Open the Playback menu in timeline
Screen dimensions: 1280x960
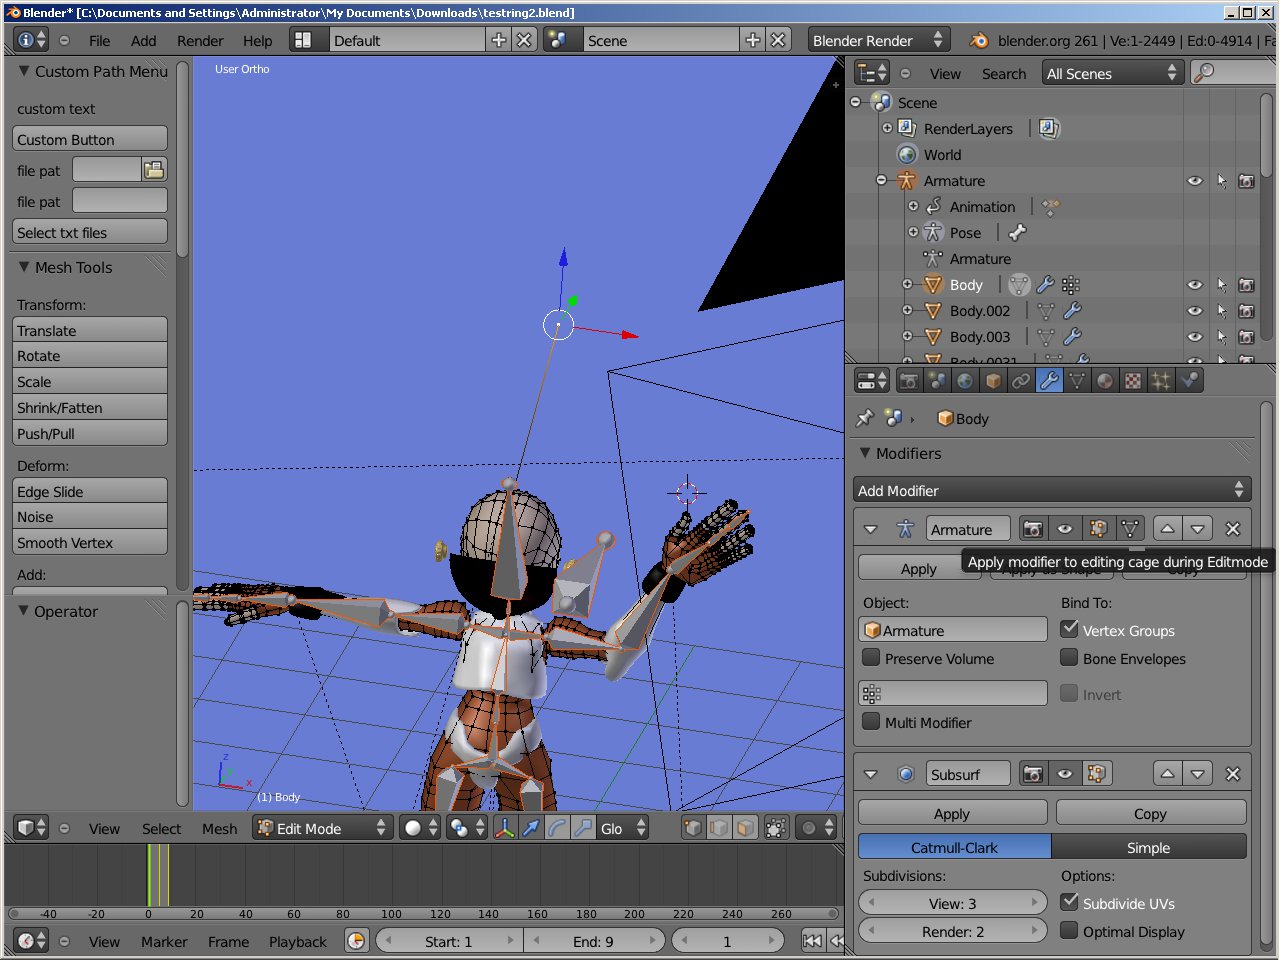click(297, 941)
